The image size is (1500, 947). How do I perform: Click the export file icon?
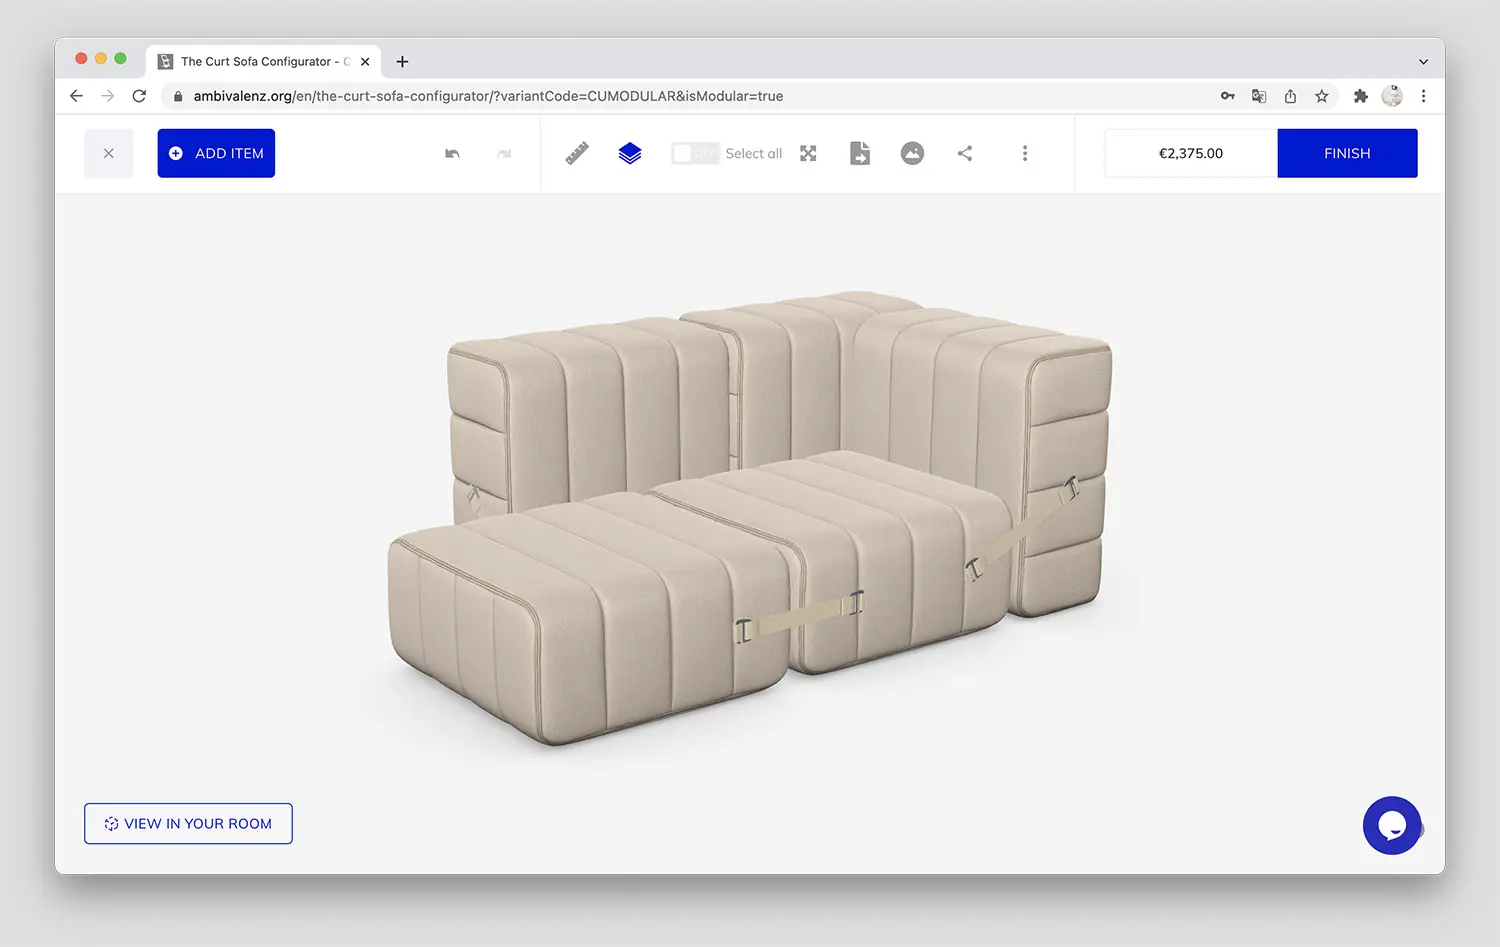860,153
